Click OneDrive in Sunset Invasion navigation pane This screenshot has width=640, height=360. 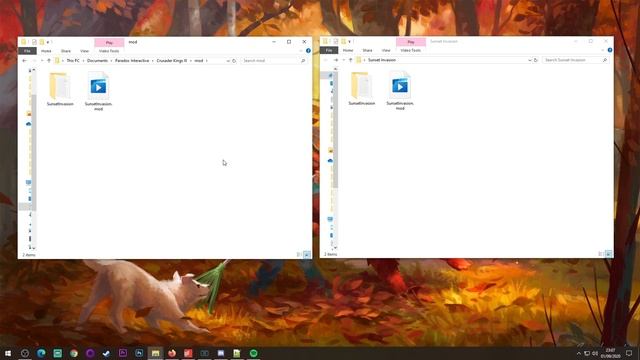(330, 161)
